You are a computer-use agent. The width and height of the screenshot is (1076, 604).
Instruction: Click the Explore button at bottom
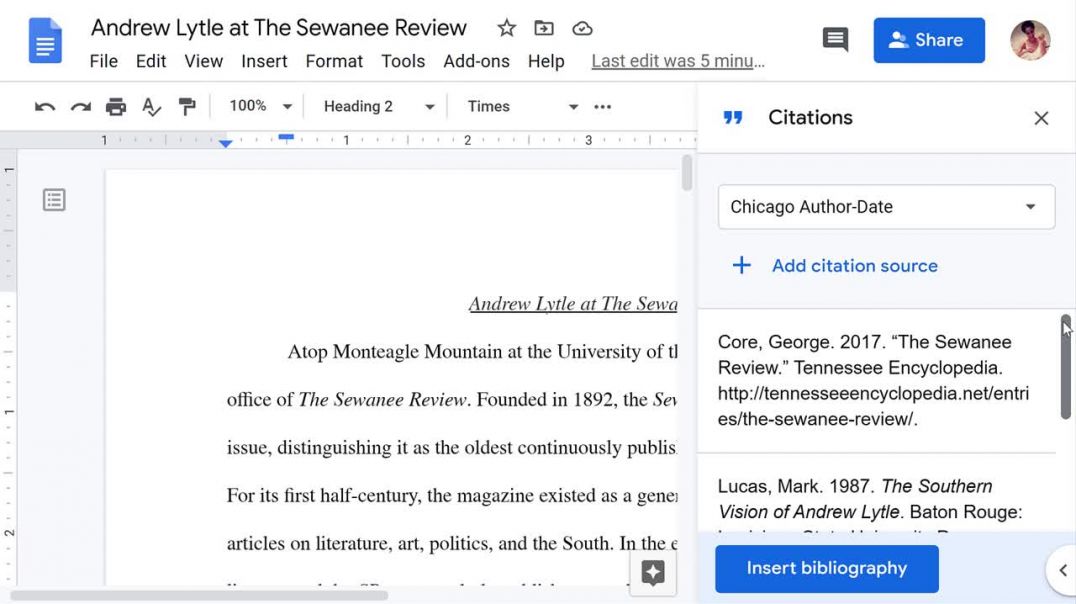click(x=653, y=572)
